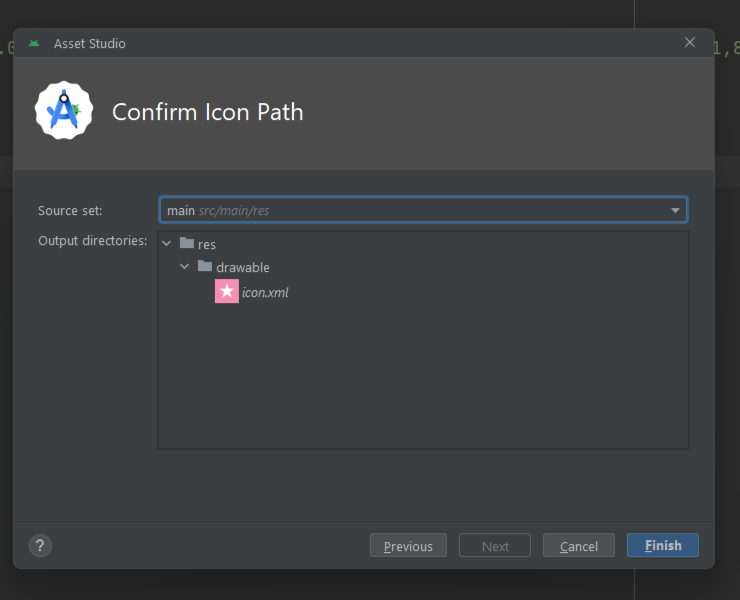The width and height of the screenshot is (740, 600).
Task: Go back with the Previous button
Action: coord(408,546)
